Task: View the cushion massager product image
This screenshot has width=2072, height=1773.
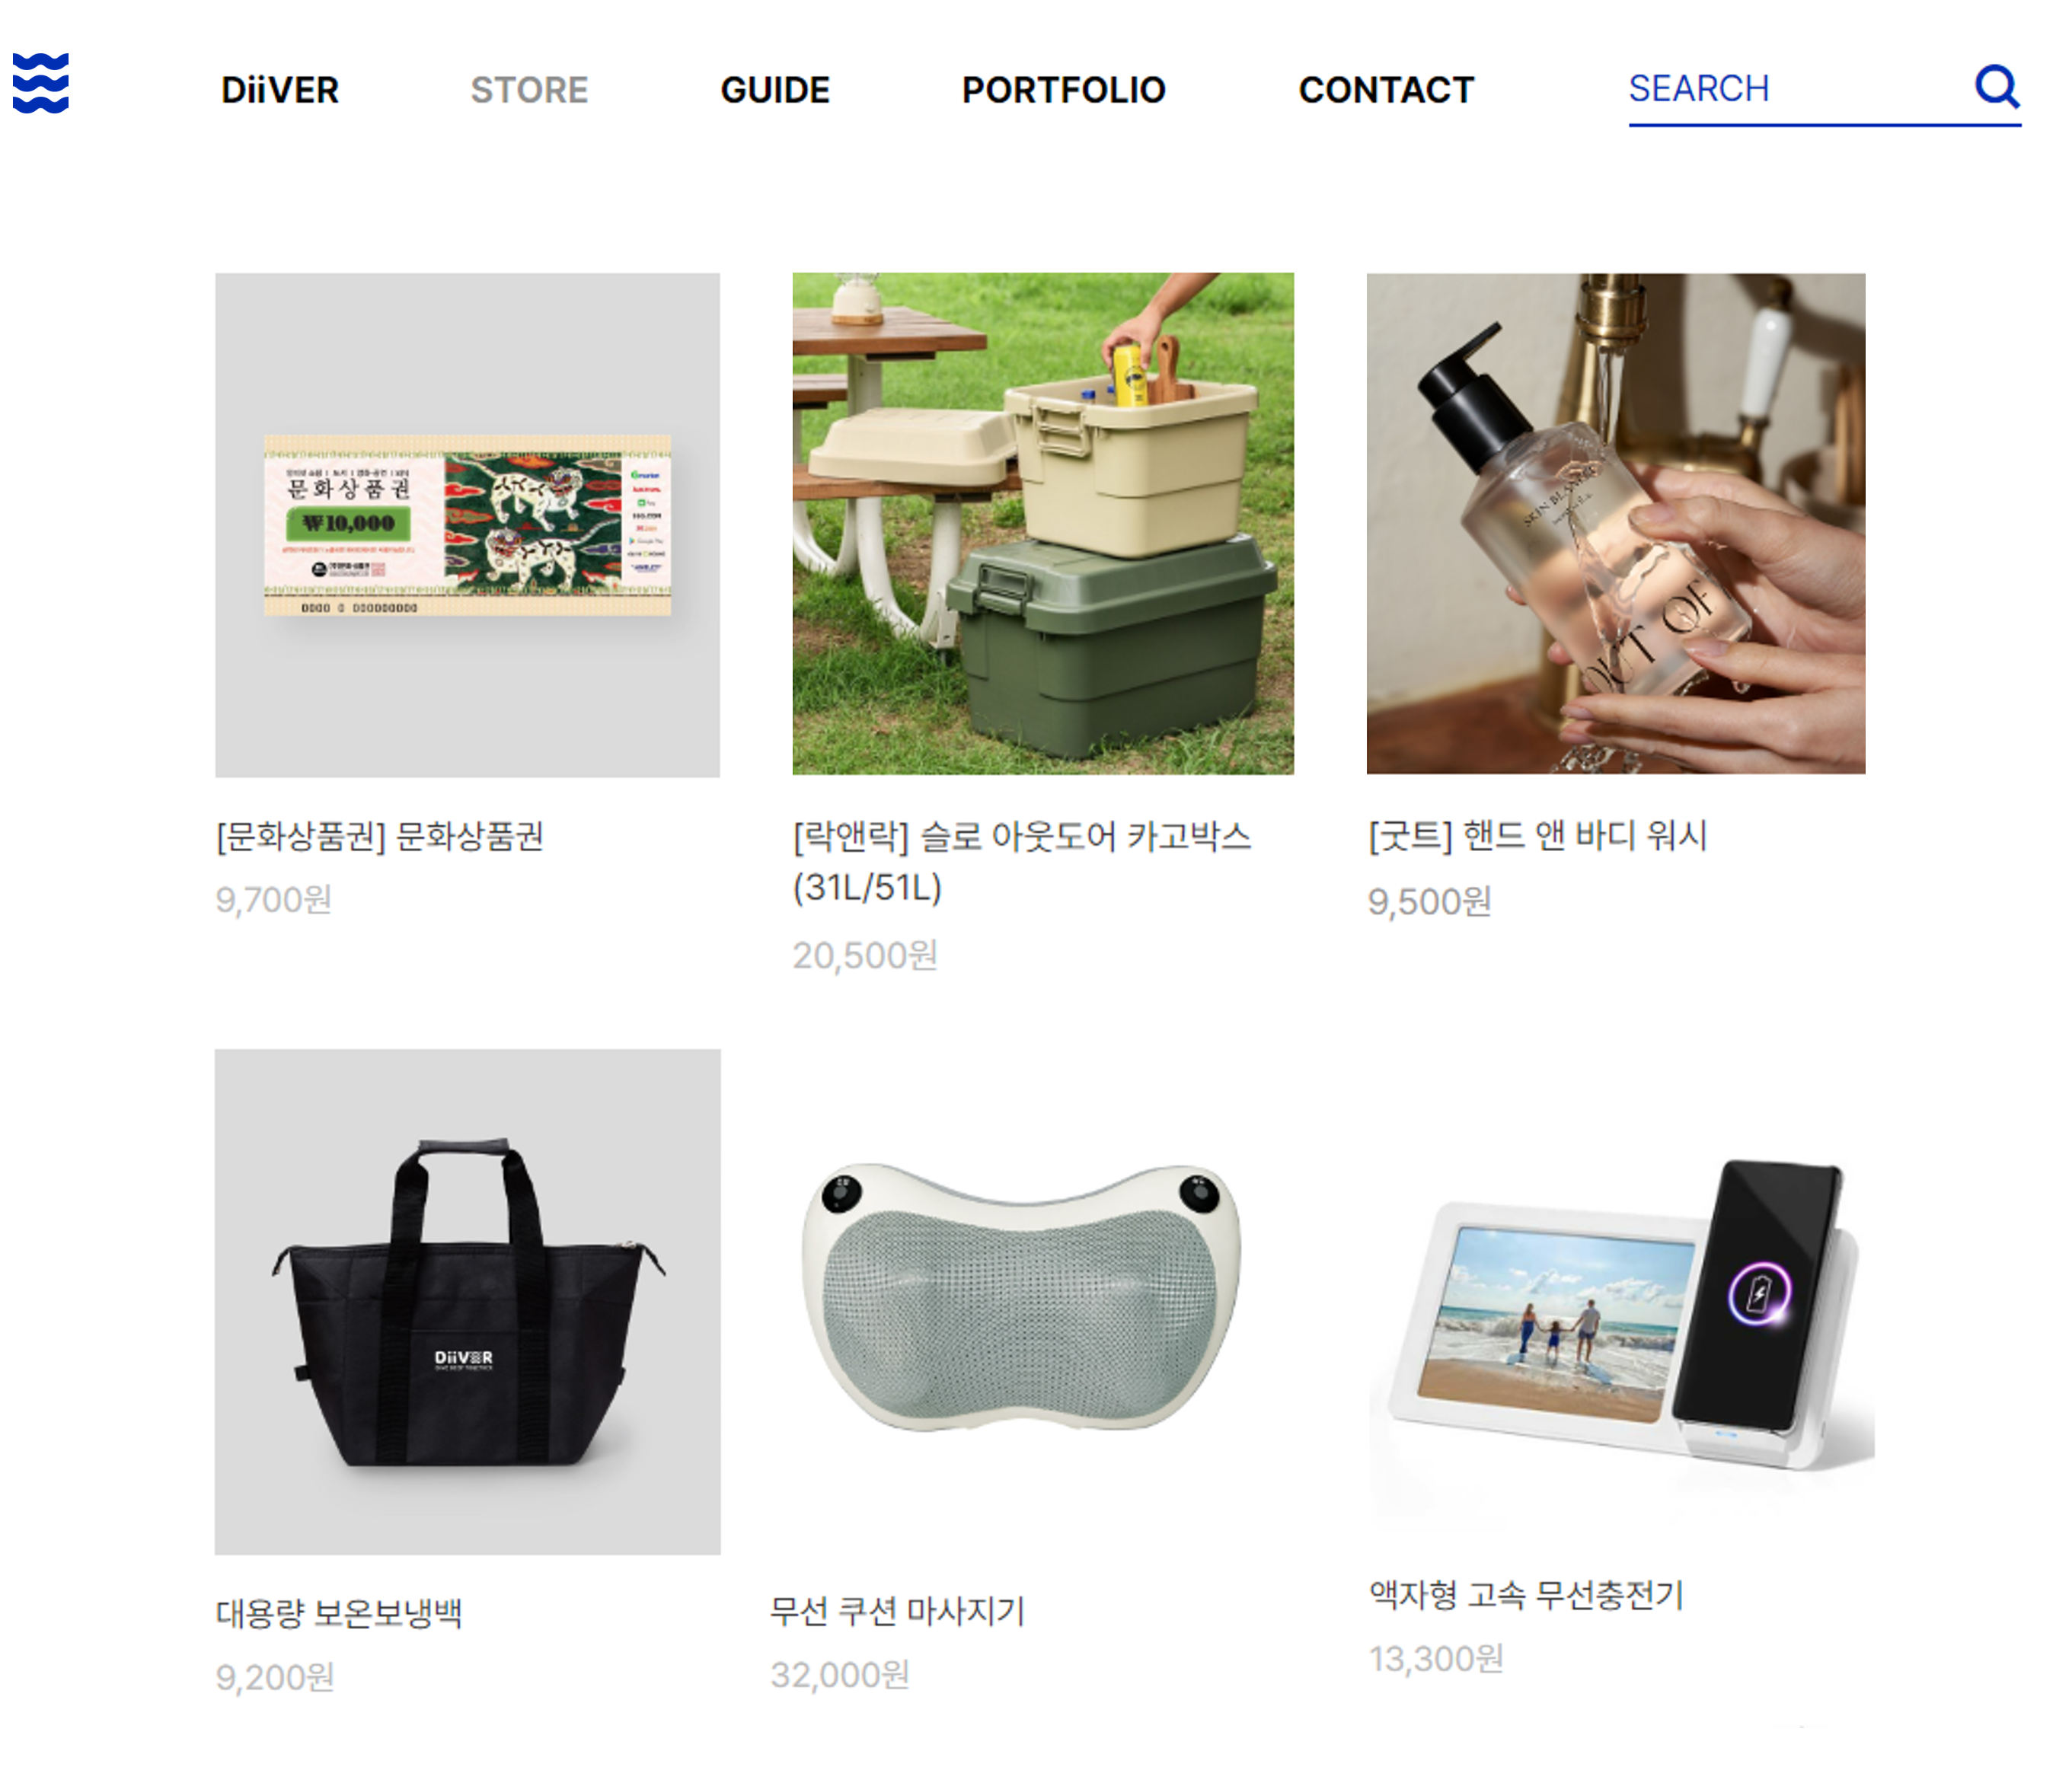Action: pyautogui.click(x=1021, y=1297)
